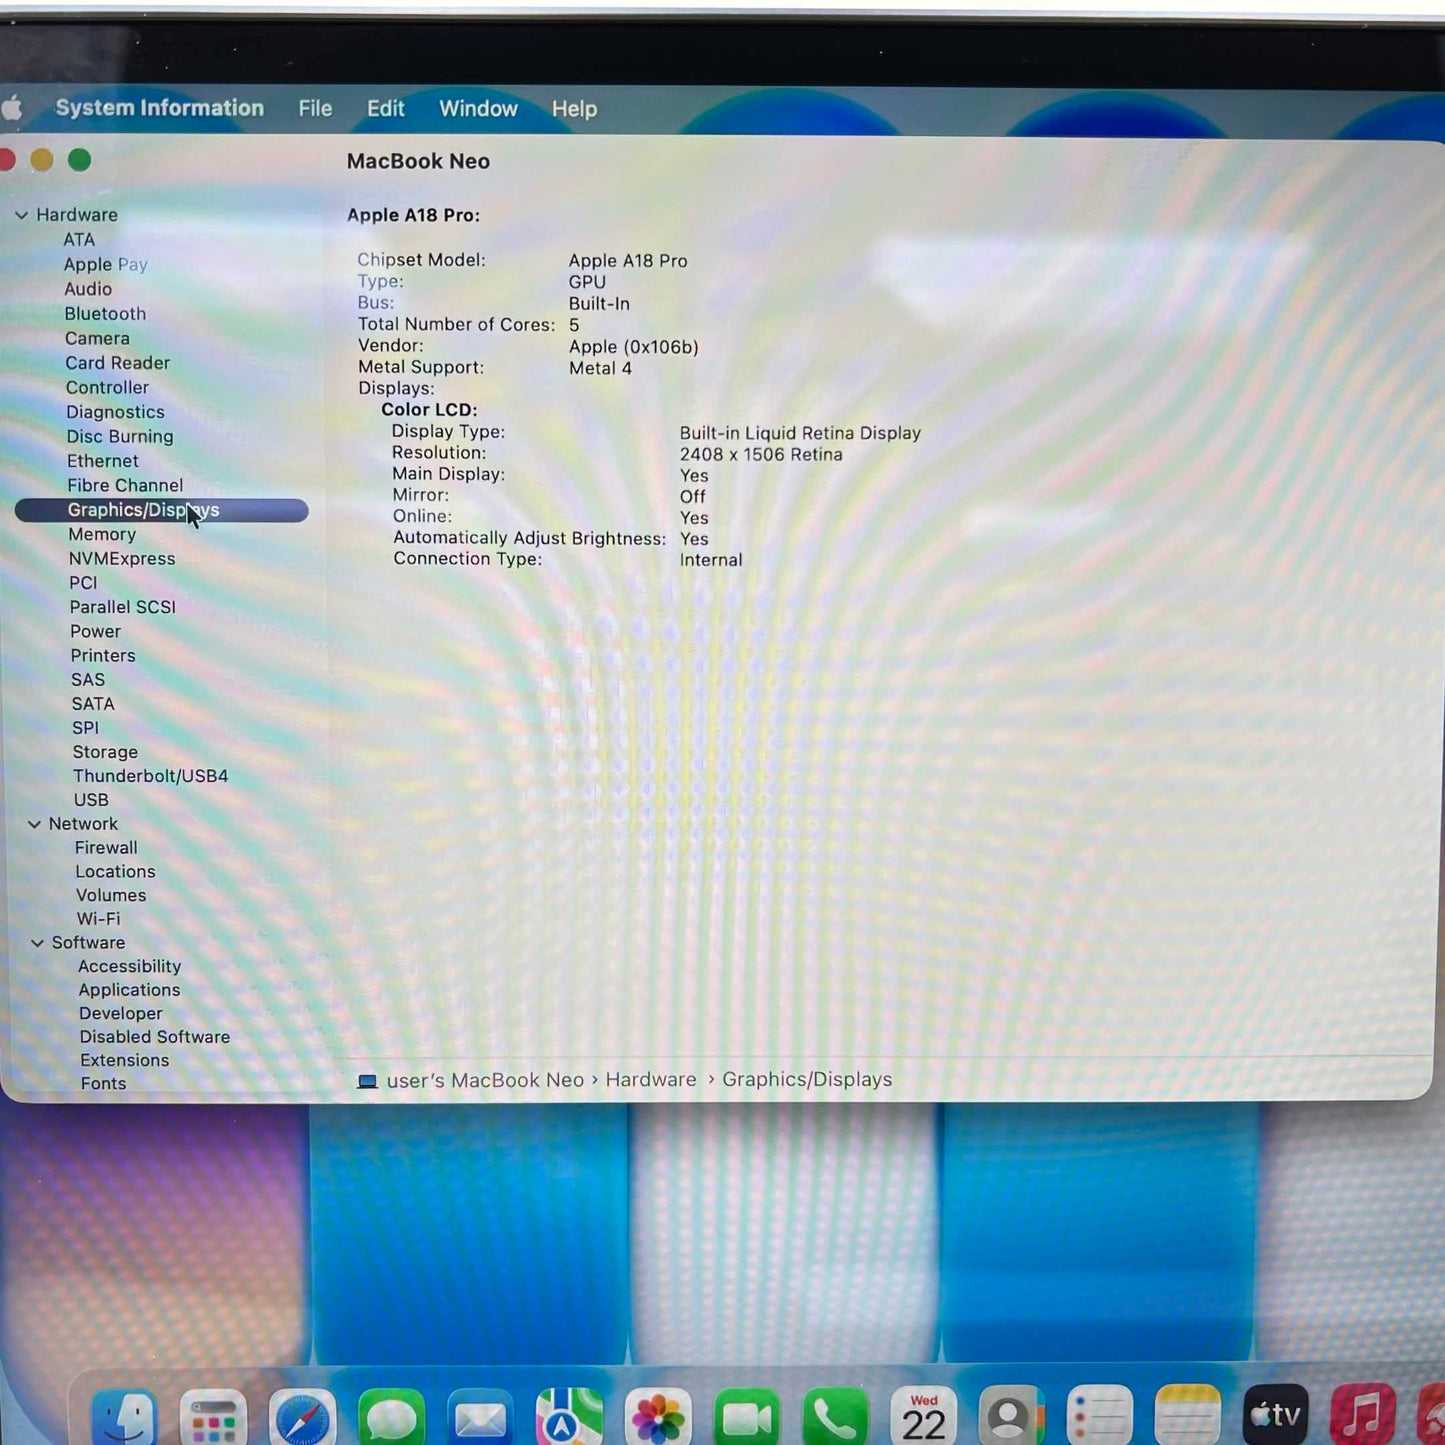Select Graphics/Displays in the sidebar
Viewport: 1445px width, 1445px height.
[x=162, y=510]
